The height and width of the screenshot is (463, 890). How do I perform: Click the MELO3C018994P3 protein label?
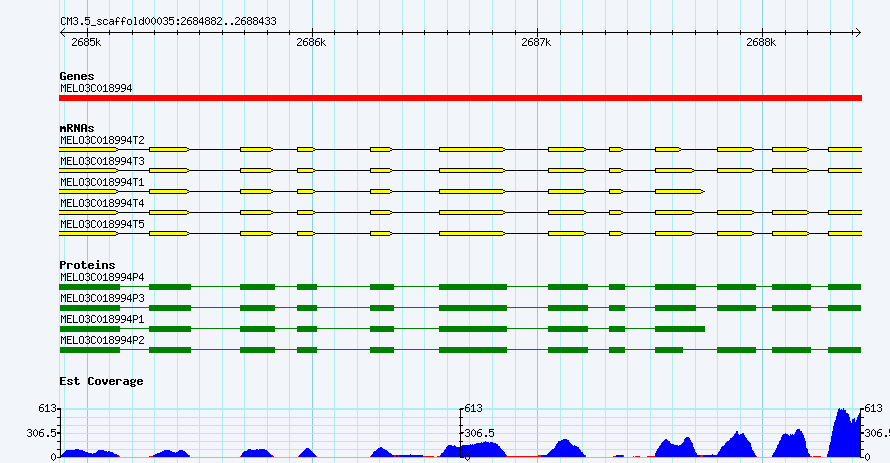pyautogui.click(x=102, y=298)
